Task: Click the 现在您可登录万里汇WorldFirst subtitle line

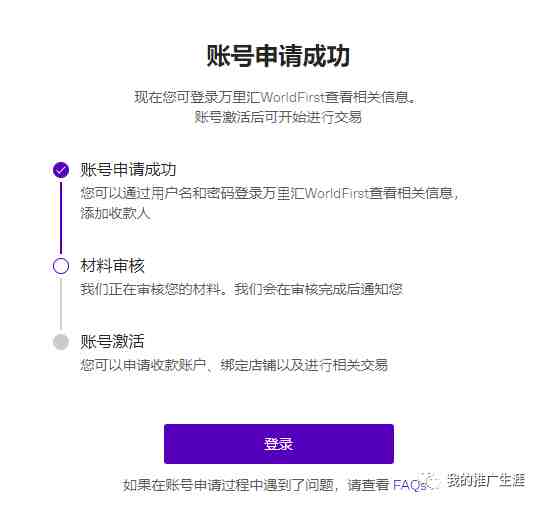Action: [x=275, y=97]
